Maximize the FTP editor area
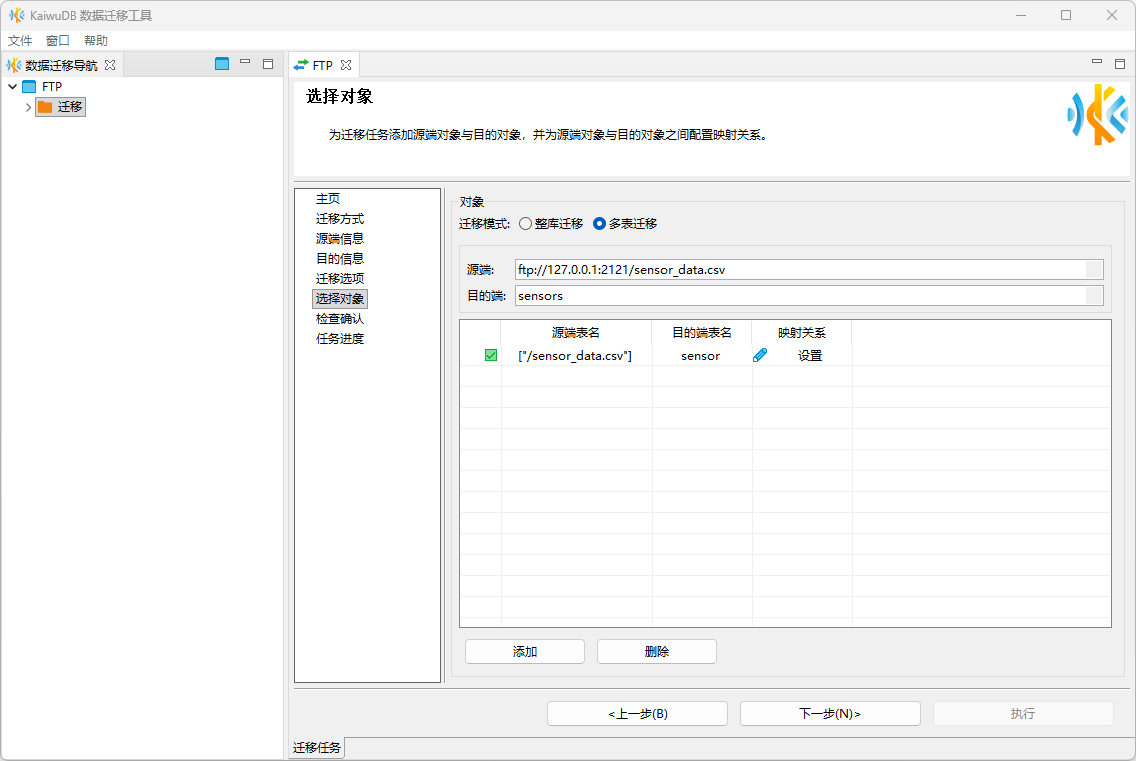Image resolution: width=1136 pixels, height=761 pixels. 1120,64
